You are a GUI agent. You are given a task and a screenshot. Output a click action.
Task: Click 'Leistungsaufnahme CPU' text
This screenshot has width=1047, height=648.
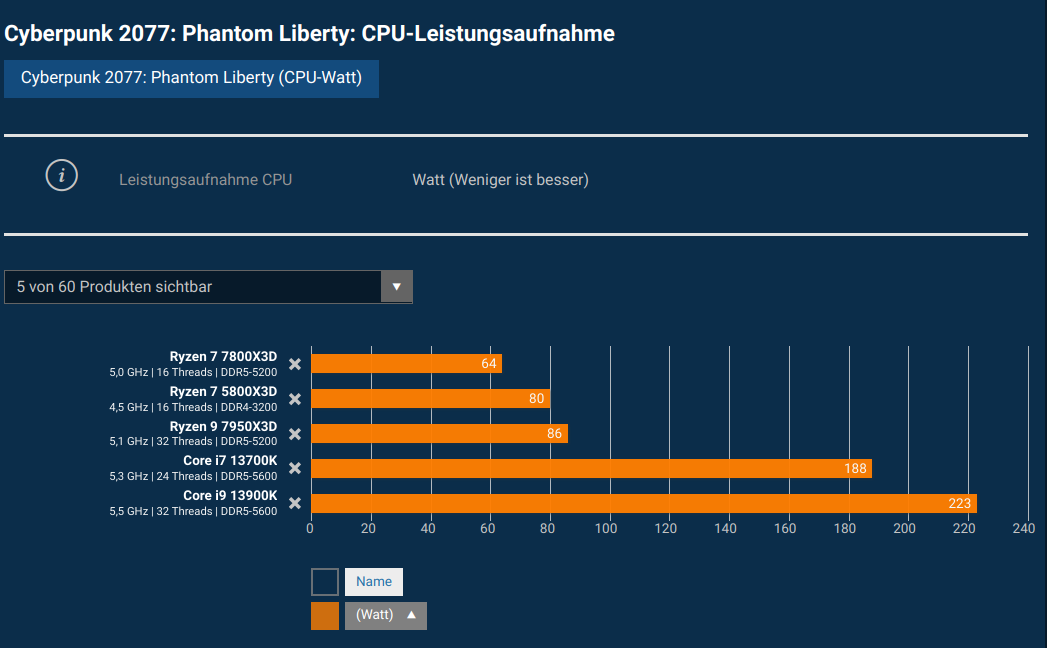(x=205, y=180)
